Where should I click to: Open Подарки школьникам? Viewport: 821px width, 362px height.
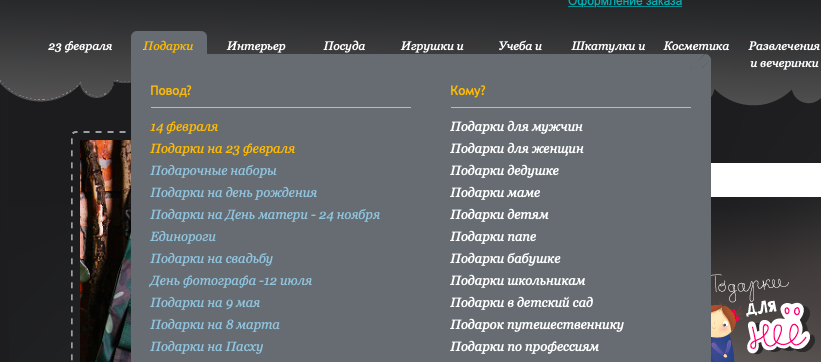click(x=517, y=281)
